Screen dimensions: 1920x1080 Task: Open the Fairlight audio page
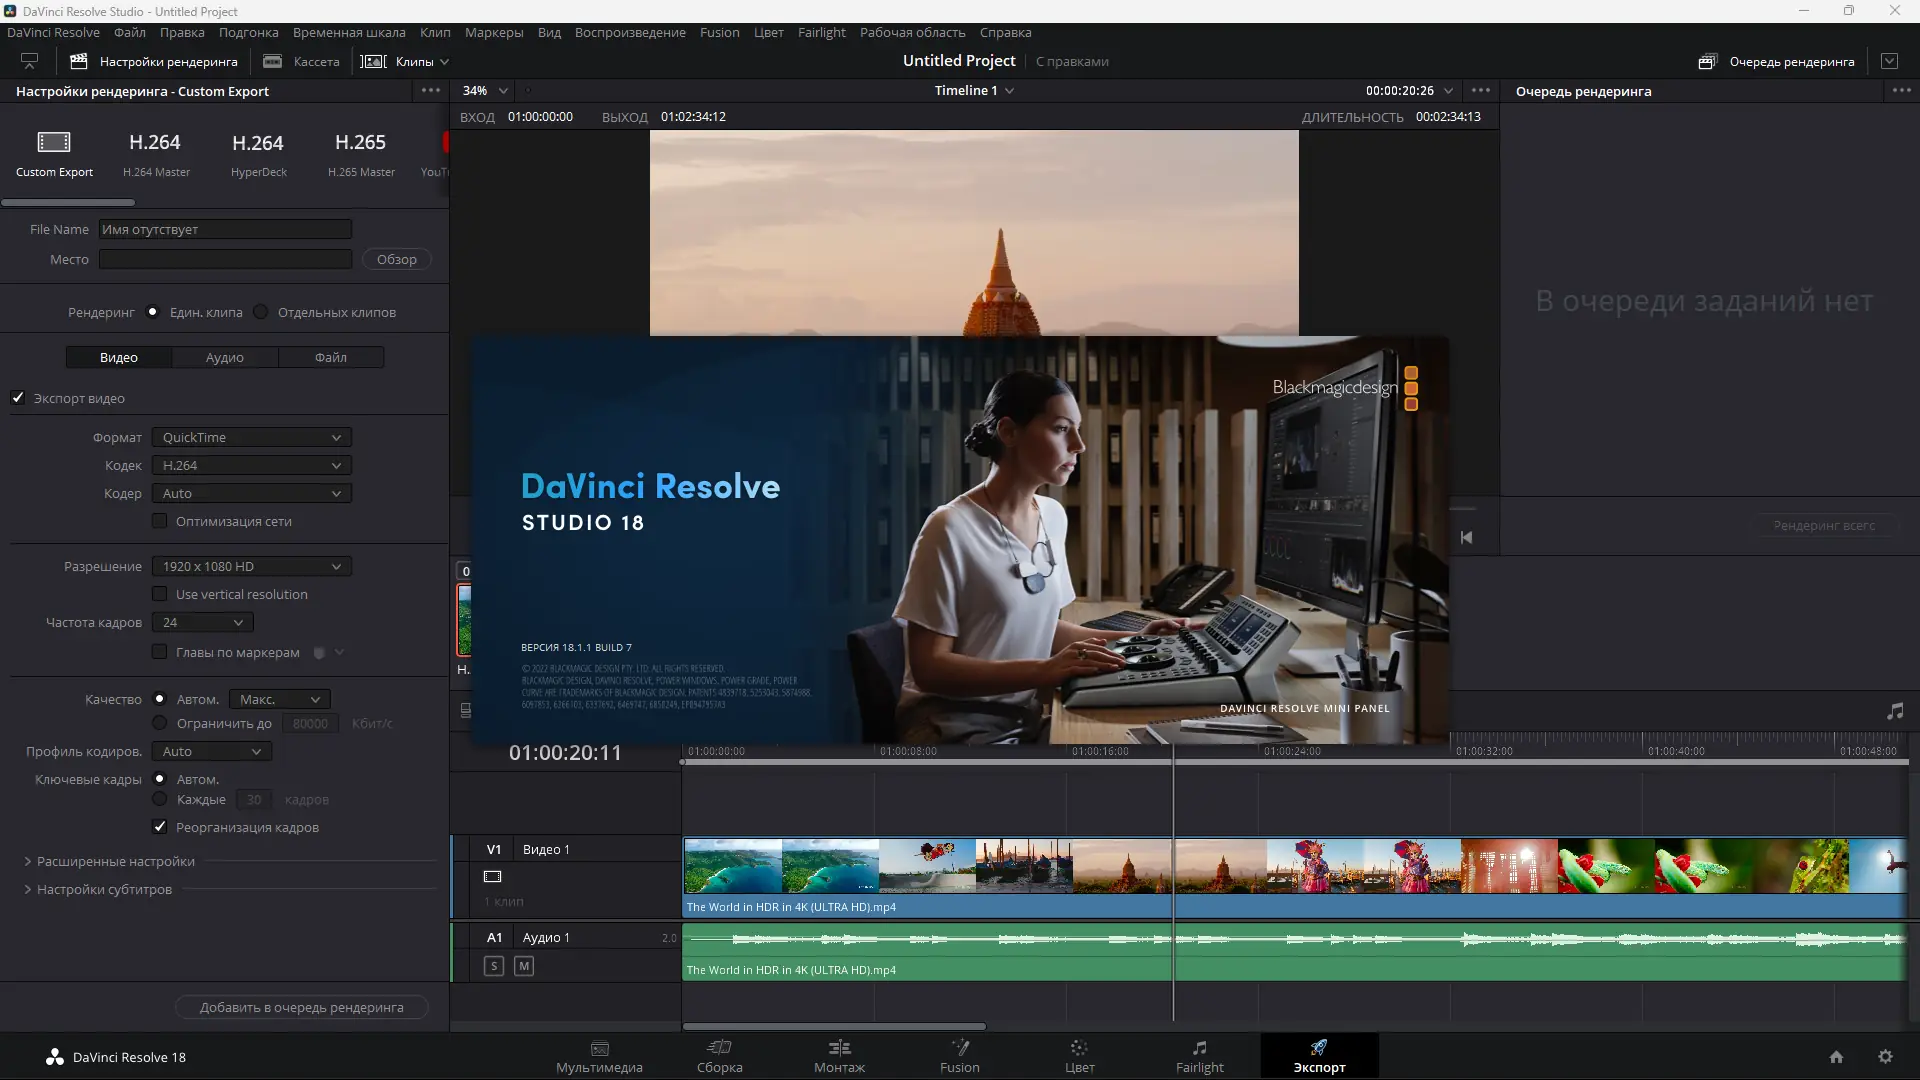click(x=1199, y=1056)
